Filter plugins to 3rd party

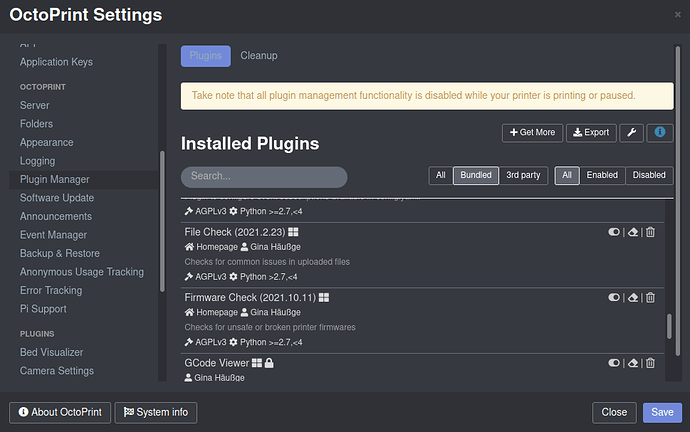click(523, 175)
